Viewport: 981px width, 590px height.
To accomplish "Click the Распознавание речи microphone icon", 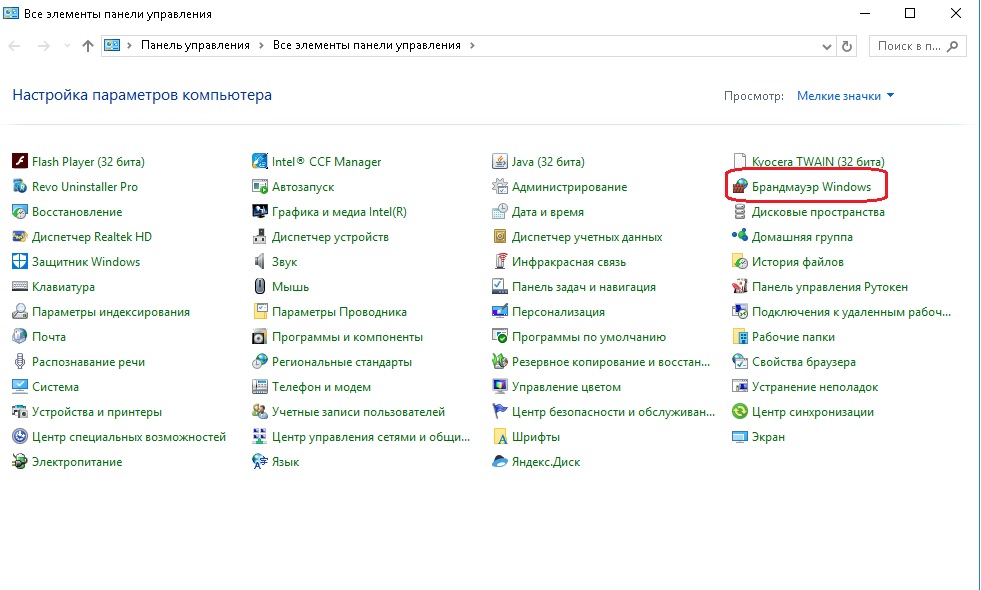I will (x=20, y=362).
